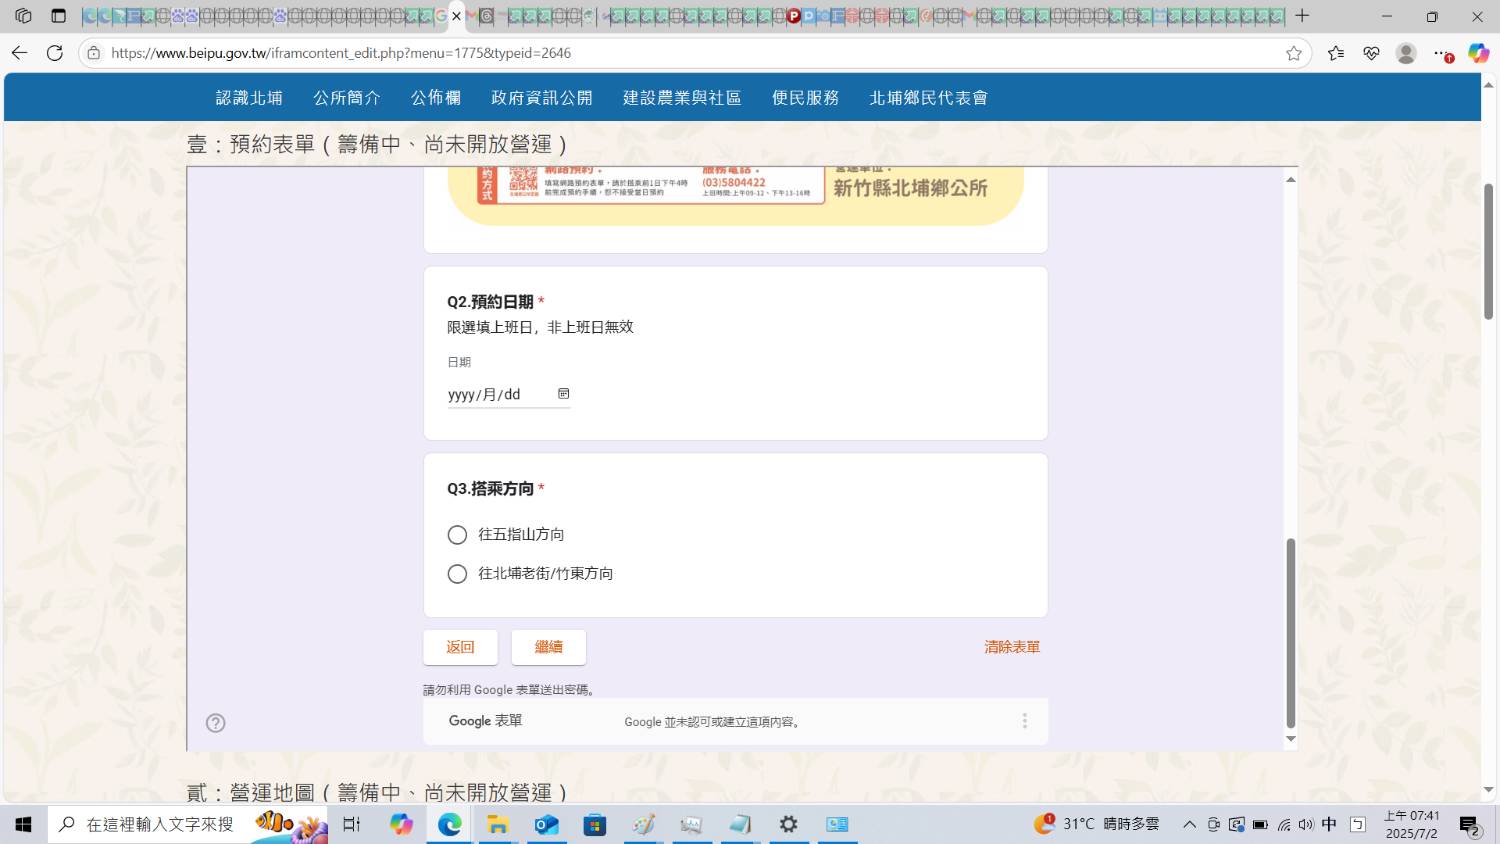Screen dimensions: 1500x844
Task: Add page to favorites star icon
Action: pos(1294,53)
